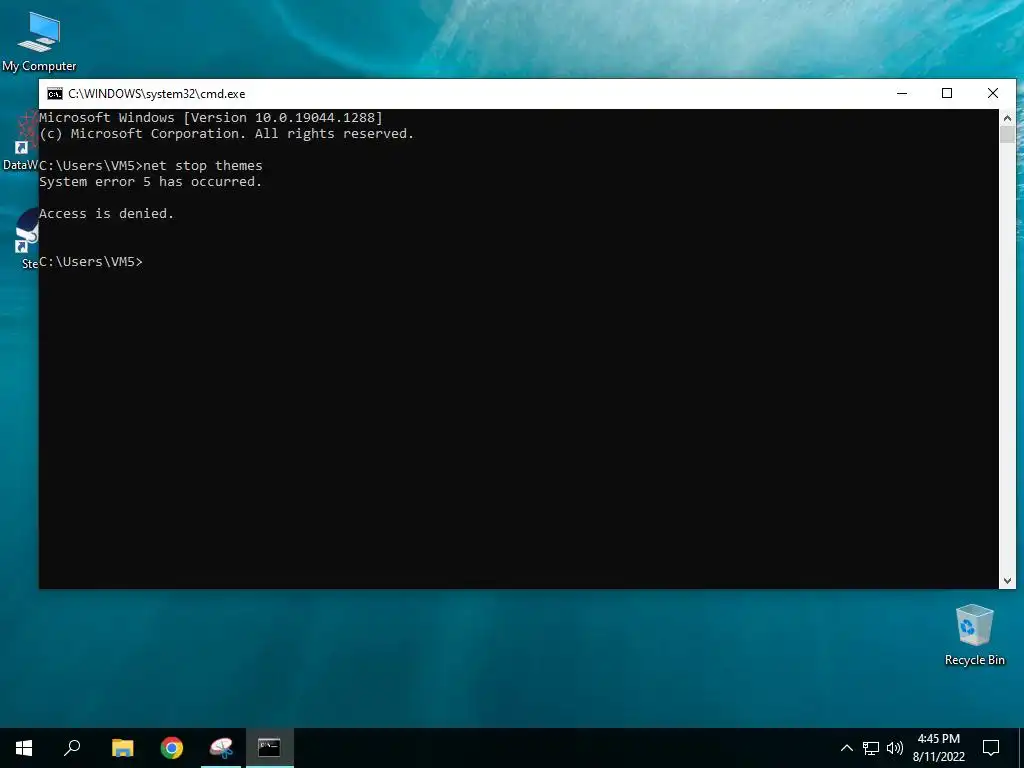
Task: Click the 'Microsoft Windows [Version 10.0.19044.1288]' line
Action: [x=211, y=118]
